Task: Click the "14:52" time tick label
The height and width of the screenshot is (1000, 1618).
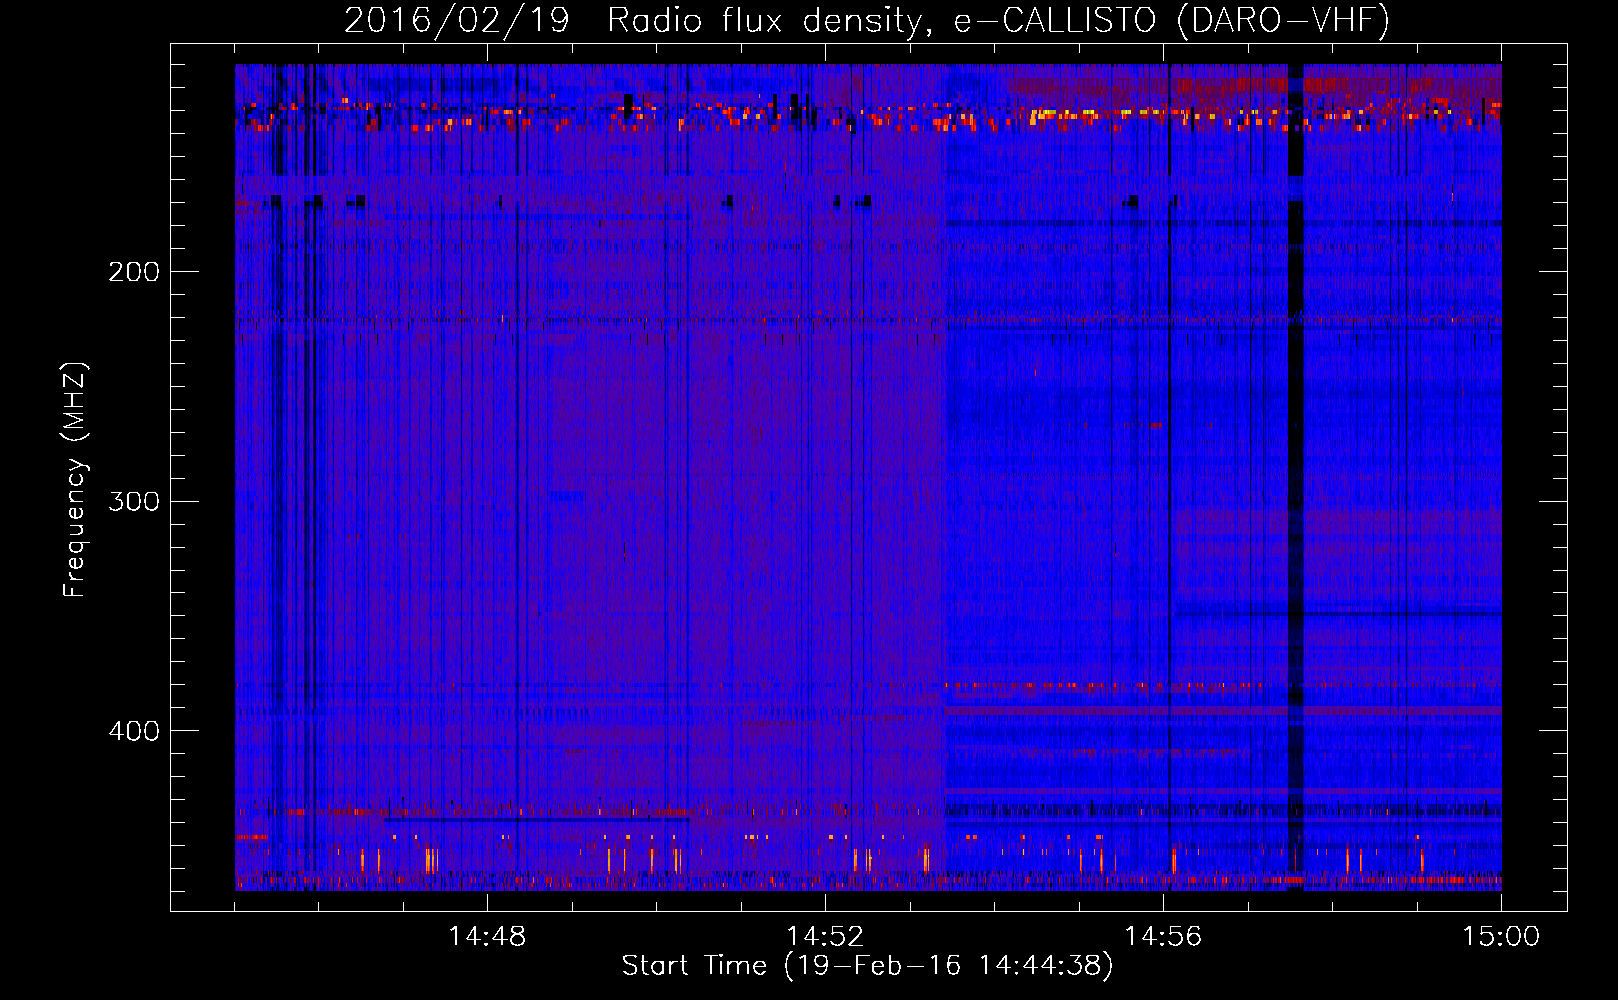Action: [825, 937]
